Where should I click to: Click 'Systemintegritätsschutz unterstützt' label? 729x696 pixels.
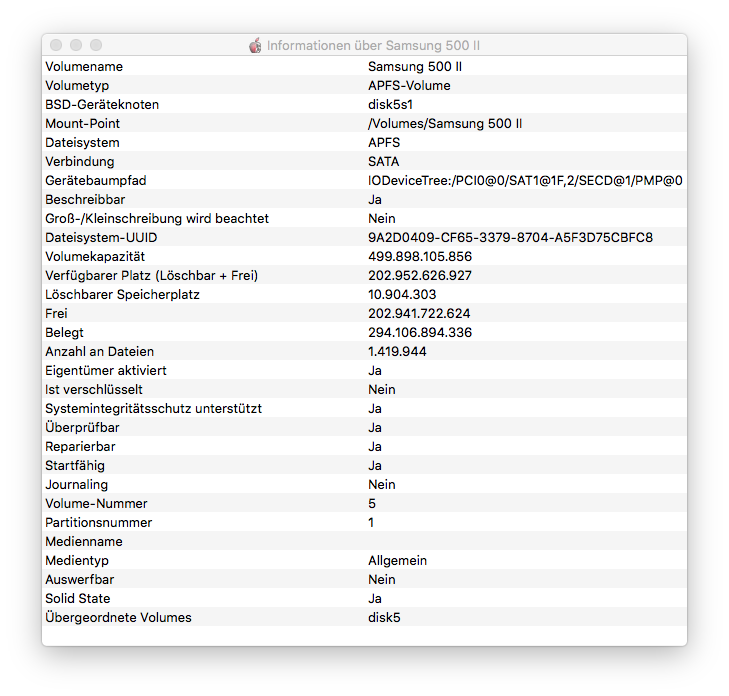click(x=153, y=409)
